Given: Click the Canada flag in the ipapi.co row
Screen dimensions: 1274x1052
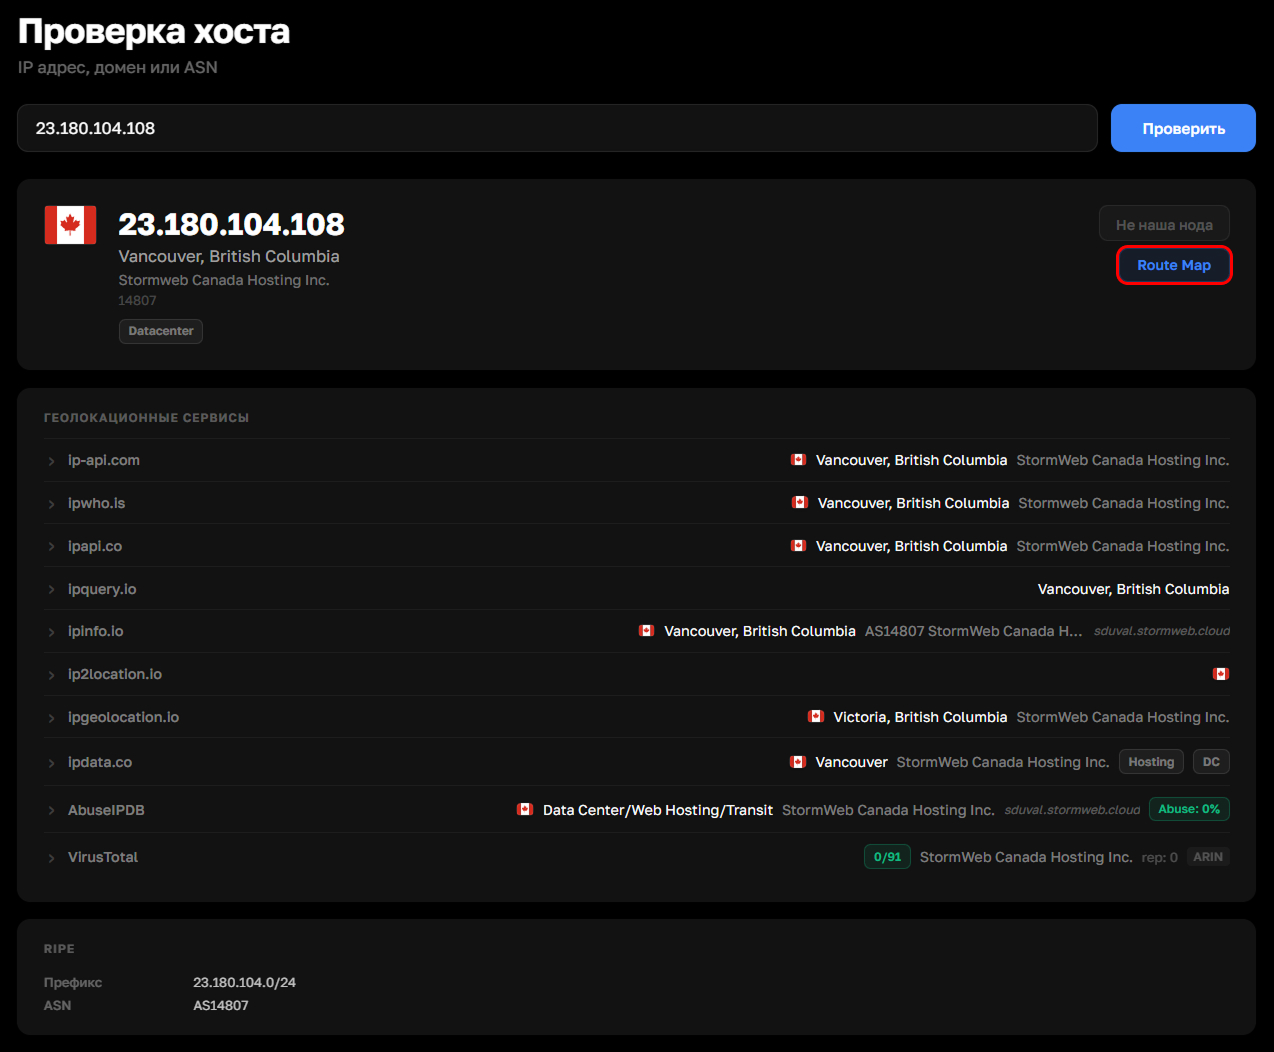Looking at the screenshot, I should click(x=798, y=546).
